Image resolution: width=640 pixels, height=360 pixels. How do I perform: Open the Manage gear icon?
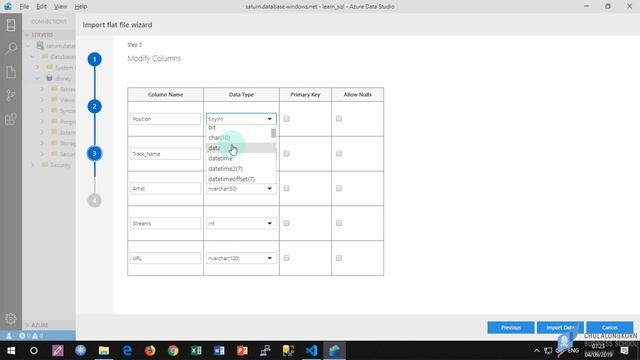coord(11,318)
